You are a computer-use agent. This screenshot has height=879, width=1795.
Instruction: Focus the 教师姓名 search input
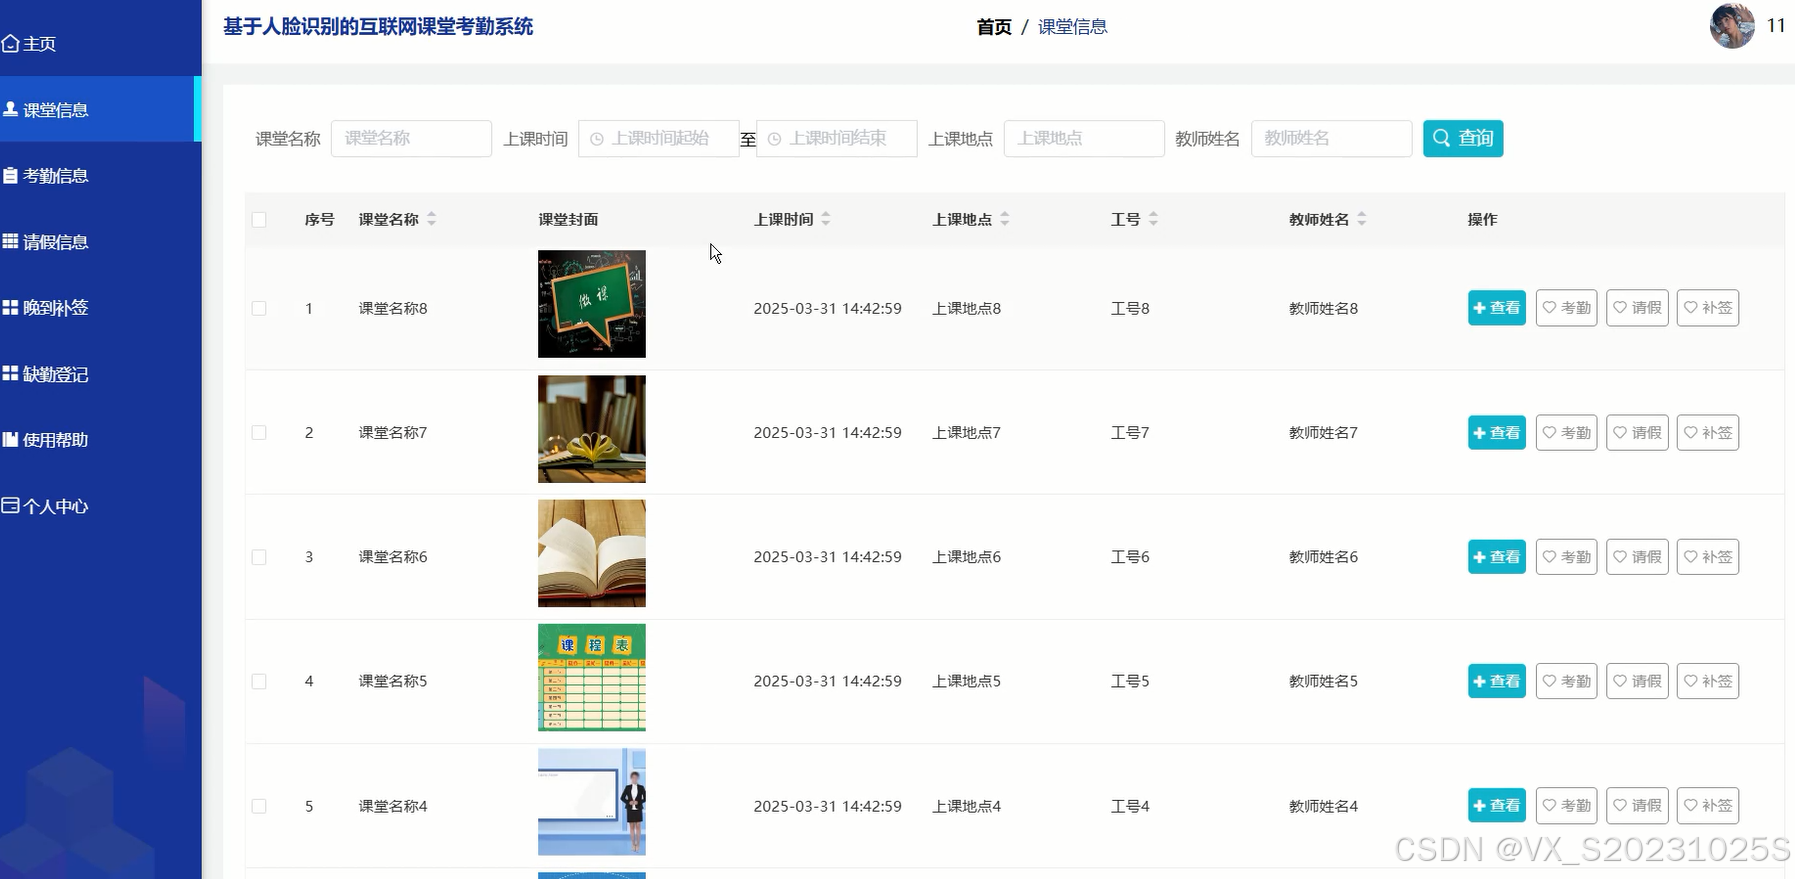pyautogui.click(x=1331, y=139)
